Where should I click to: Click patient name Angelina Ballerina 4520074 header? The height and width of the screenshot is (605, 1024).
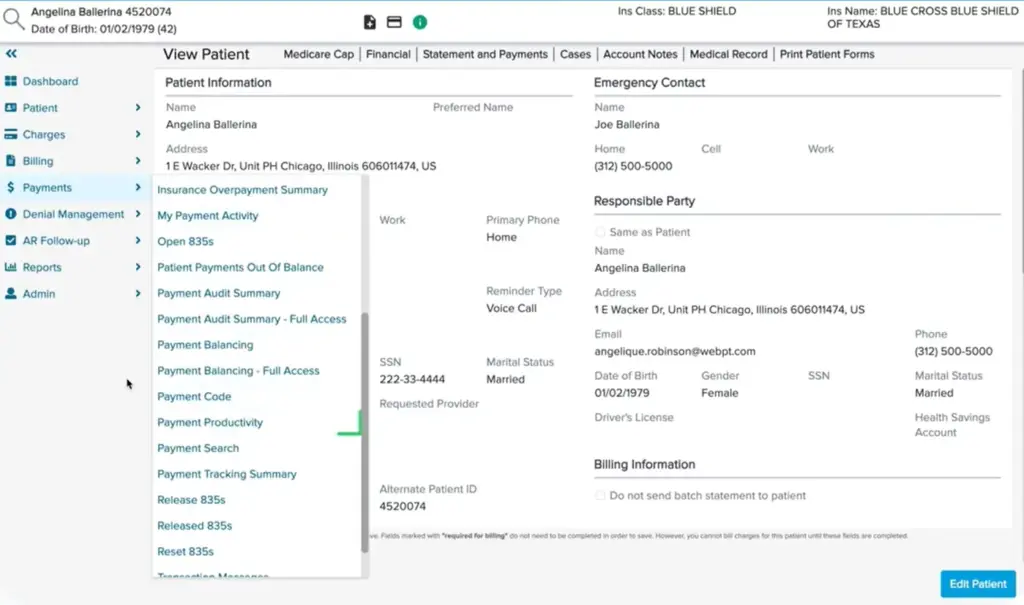point(101,12)
